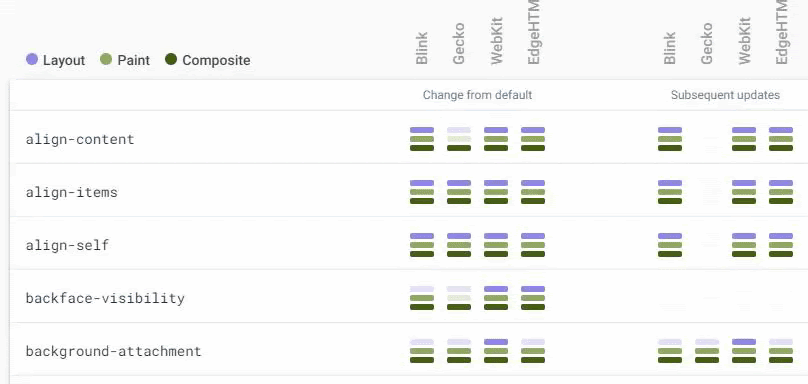The height and width of the screenshot is (384, 808).
Task: Click backface-visibility Blink icon under Change from default
Action: click(x=422, y=298)
